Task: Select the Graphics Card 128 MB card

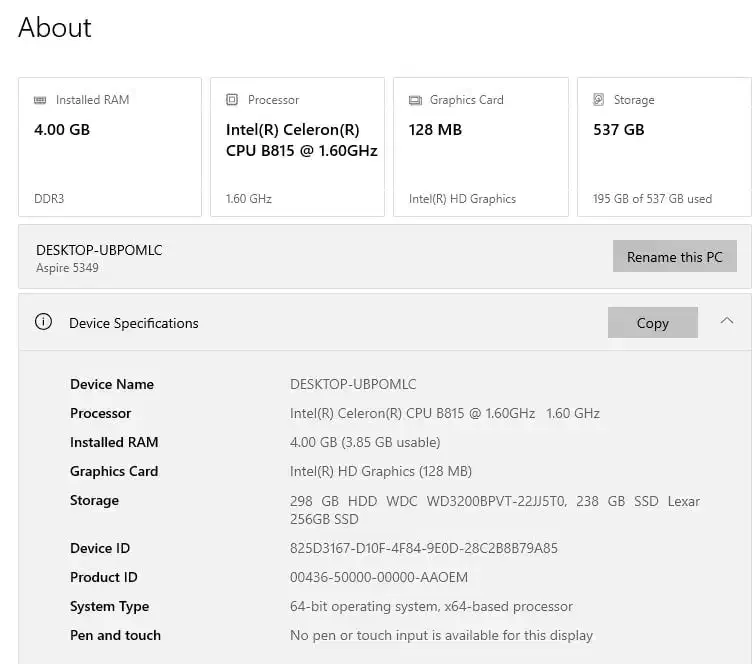Action: tap(480, 147)
